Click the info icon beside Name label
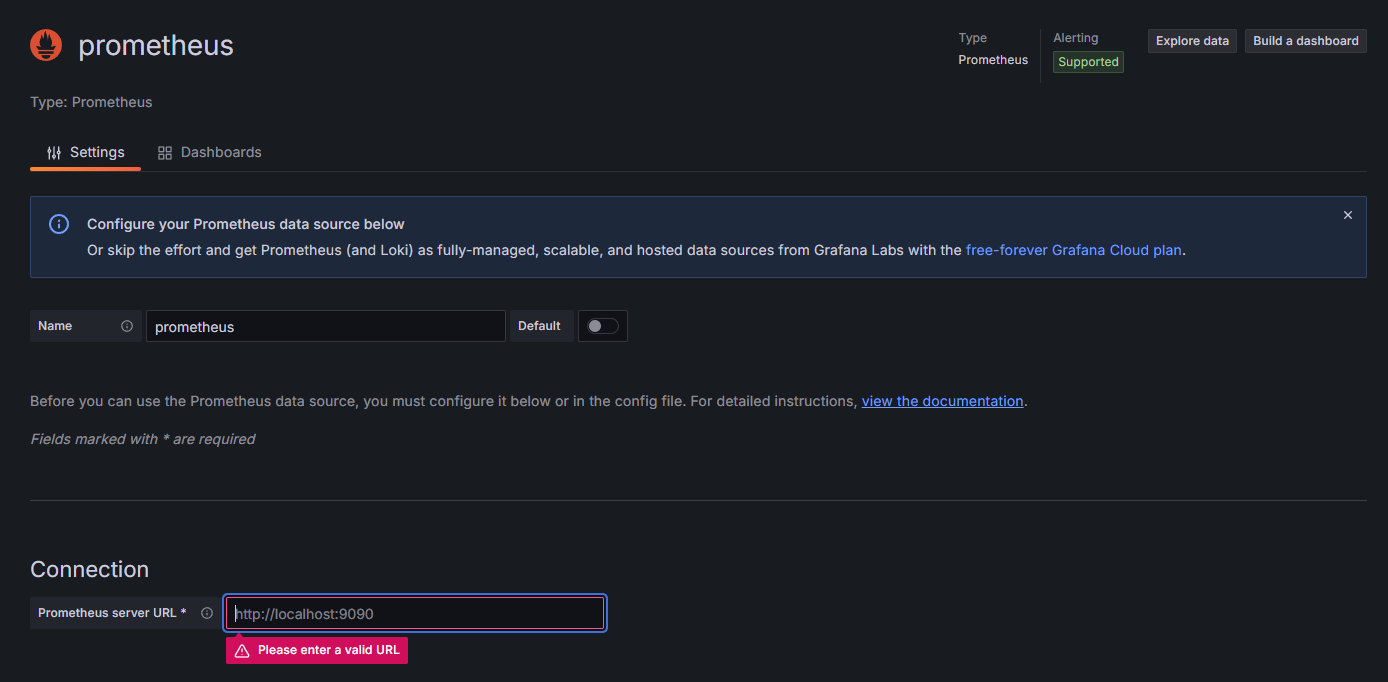 coord(127,326)
